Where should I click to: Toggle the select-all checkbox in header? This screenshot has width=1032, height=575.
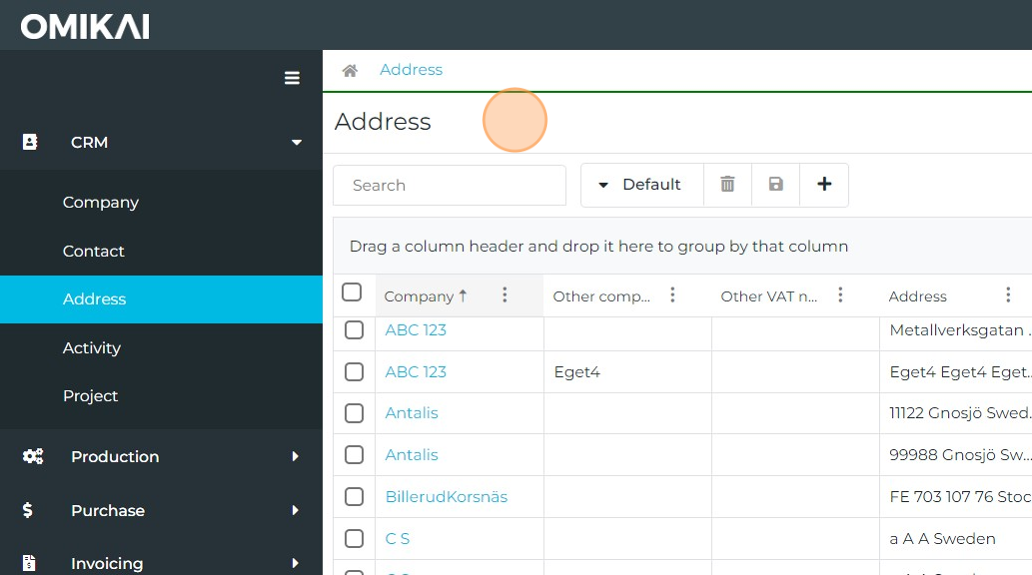(x=352, y=293)
